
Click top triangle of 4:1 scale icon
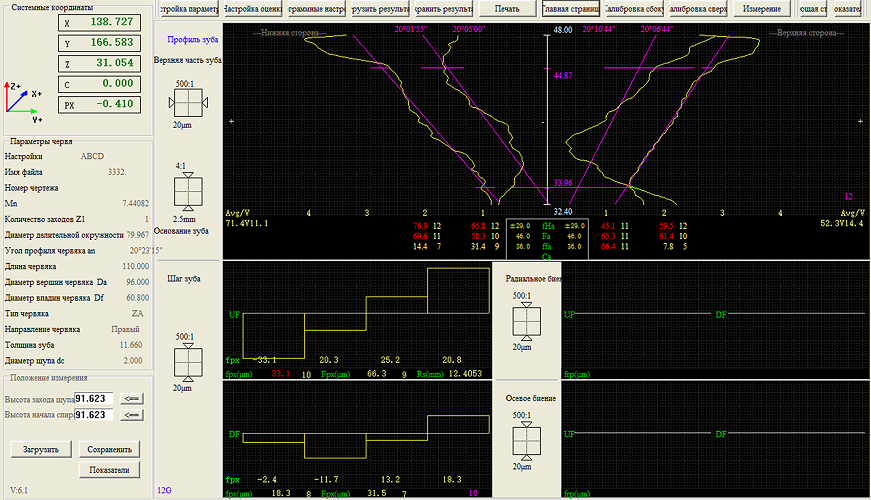188,174
